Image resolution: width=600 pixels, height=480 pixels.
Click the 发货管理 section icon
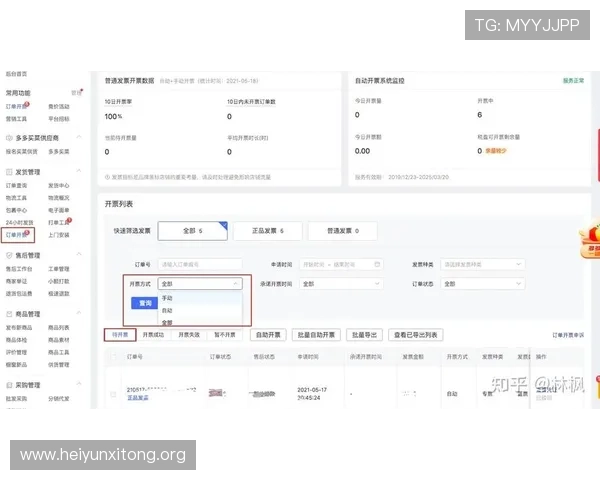point(9,172)
